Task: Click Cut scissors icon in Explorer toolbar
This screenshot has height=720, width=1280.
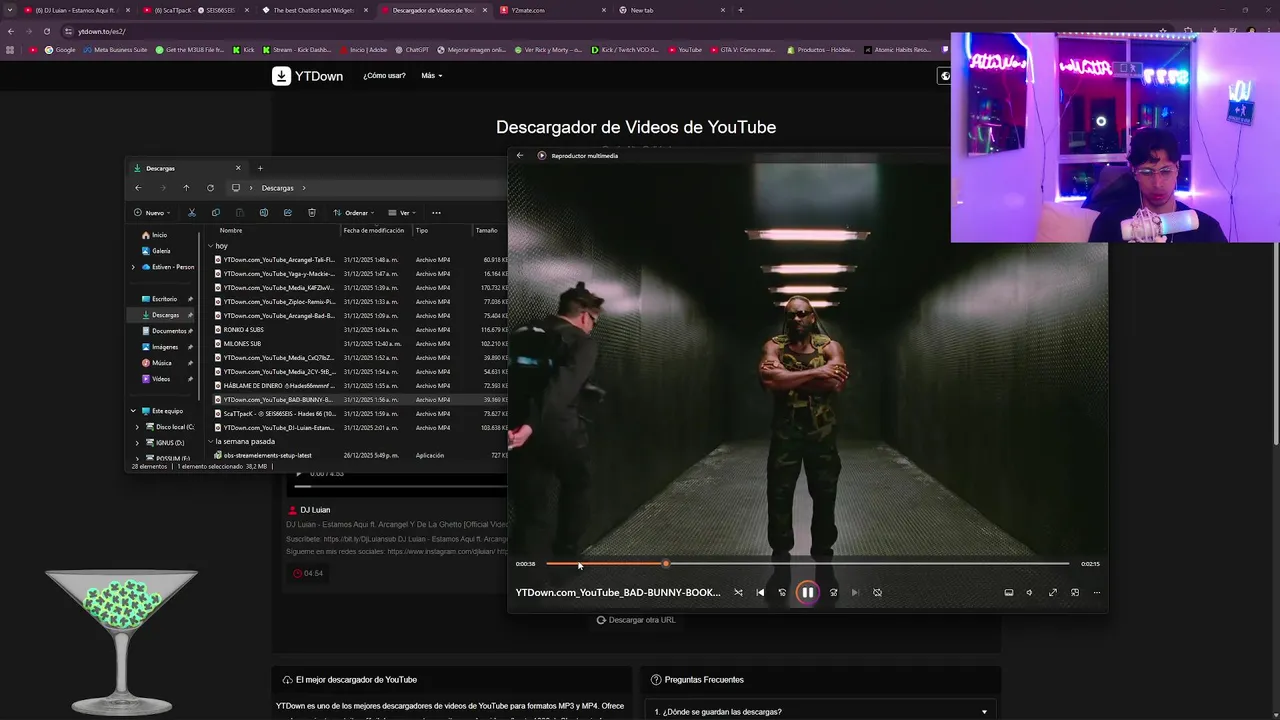Action: click(x=192, y=212)
